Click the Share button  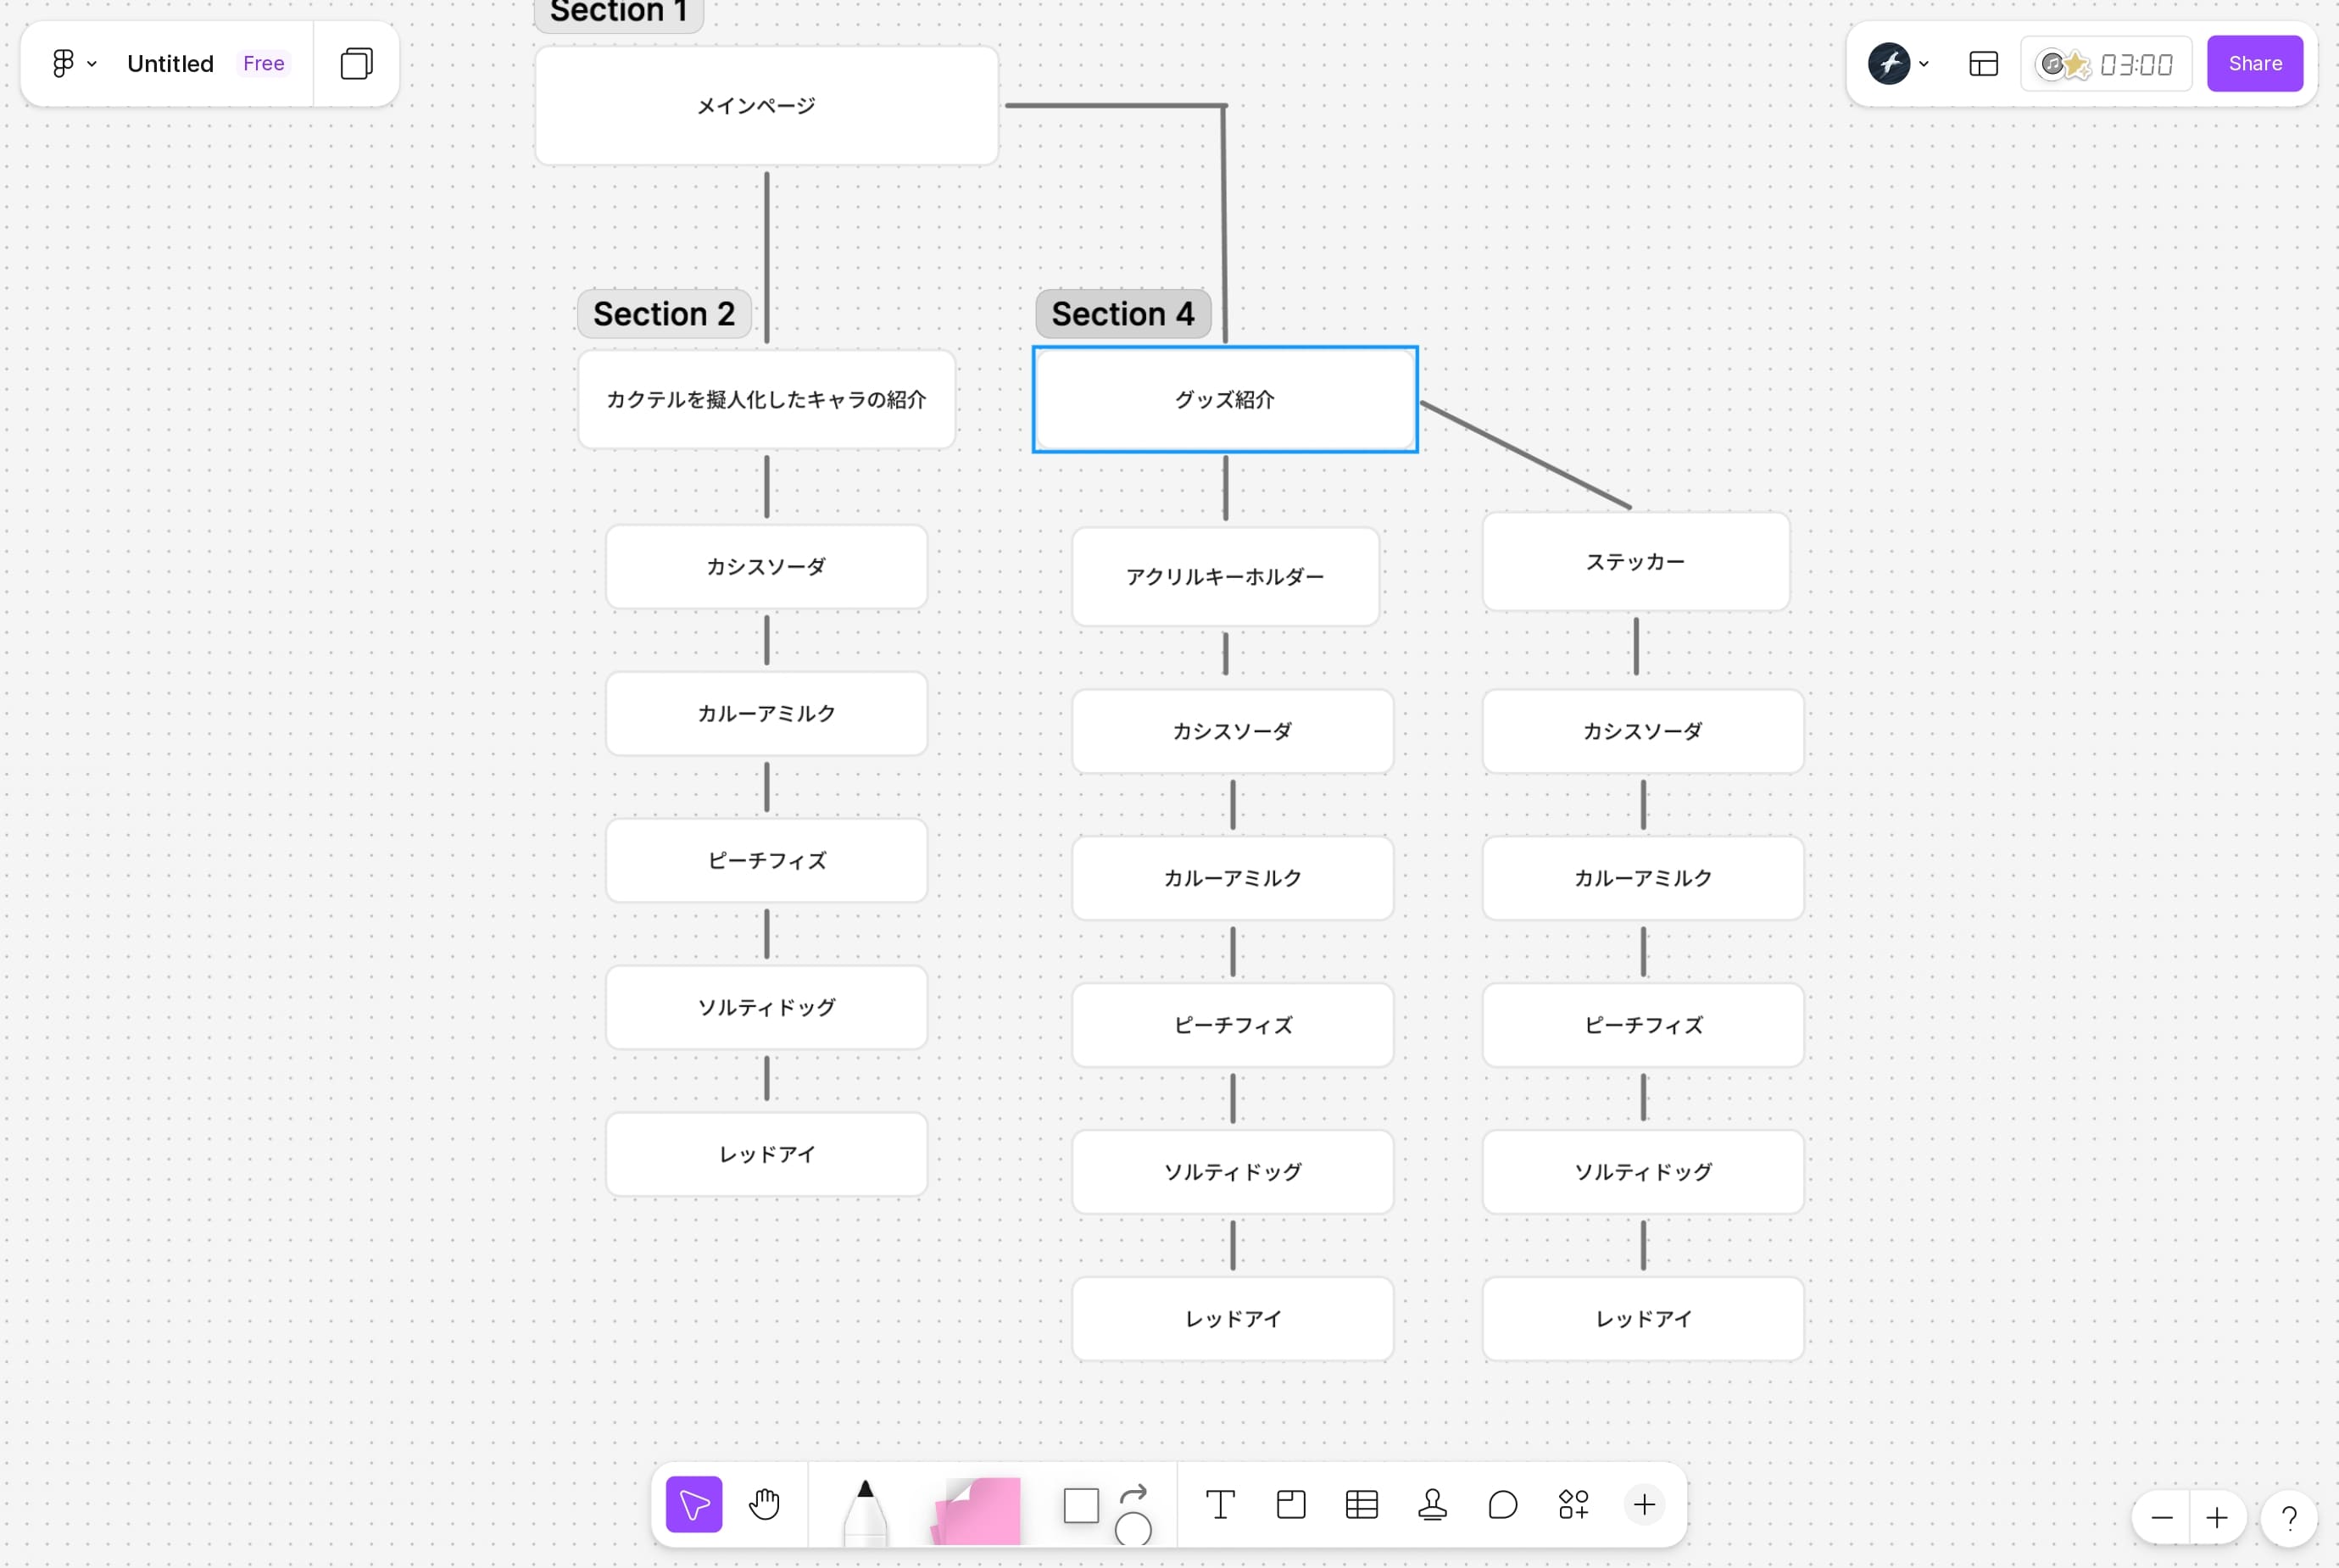point(2254,64)
